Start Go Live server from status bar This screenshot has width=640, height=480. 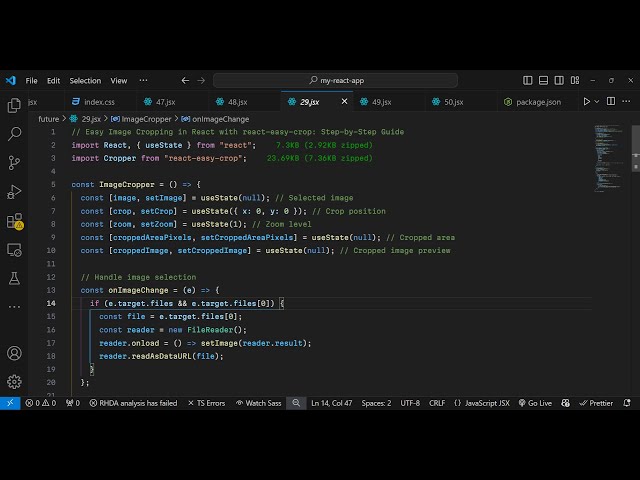pos(535,403)
